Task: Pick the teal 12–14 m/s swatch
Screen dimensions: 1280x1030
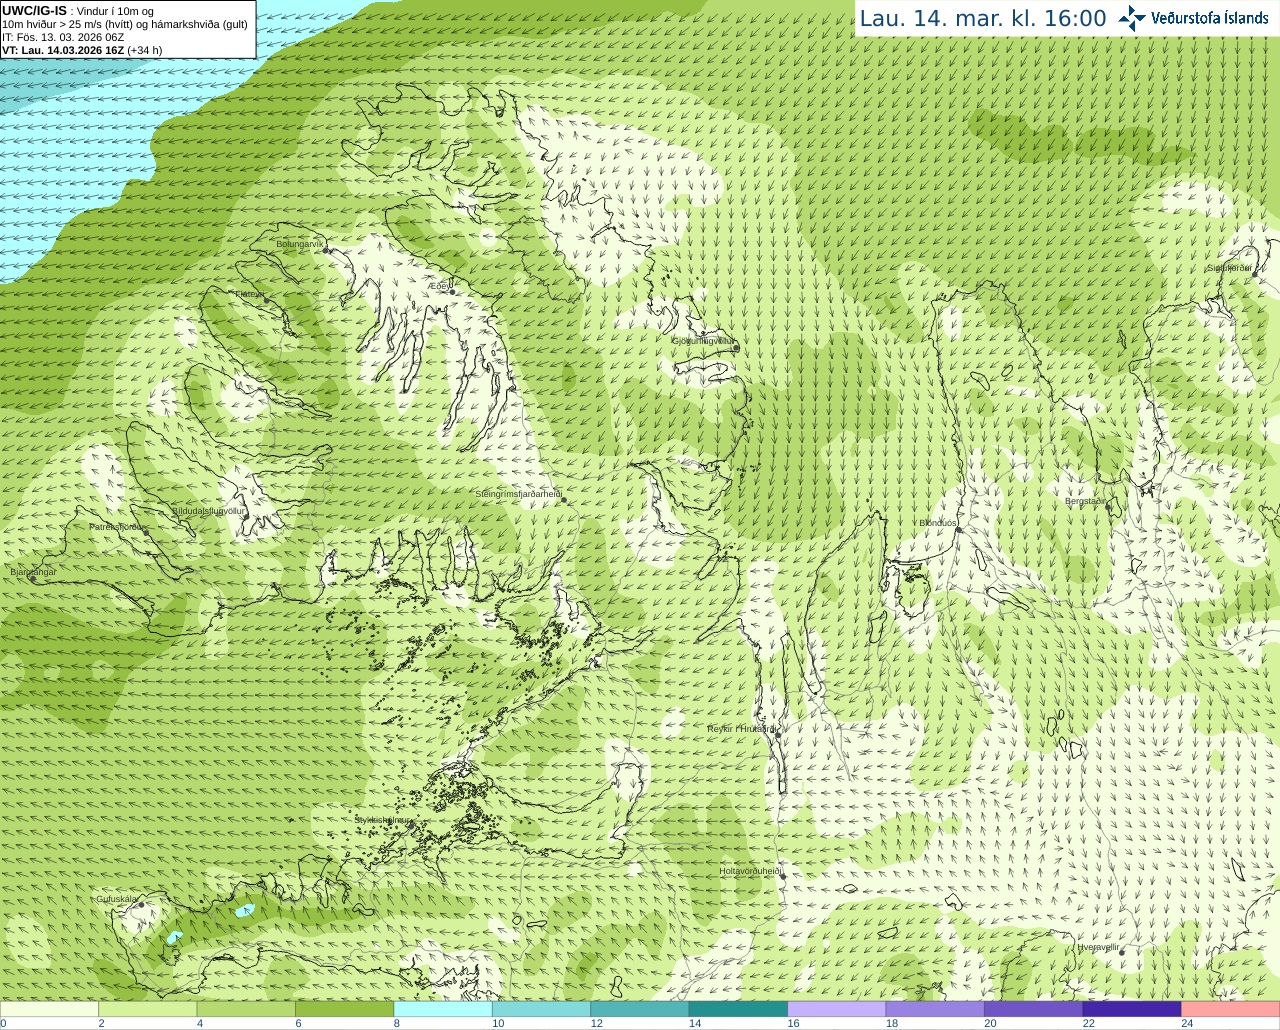Action: [640, 1009]
